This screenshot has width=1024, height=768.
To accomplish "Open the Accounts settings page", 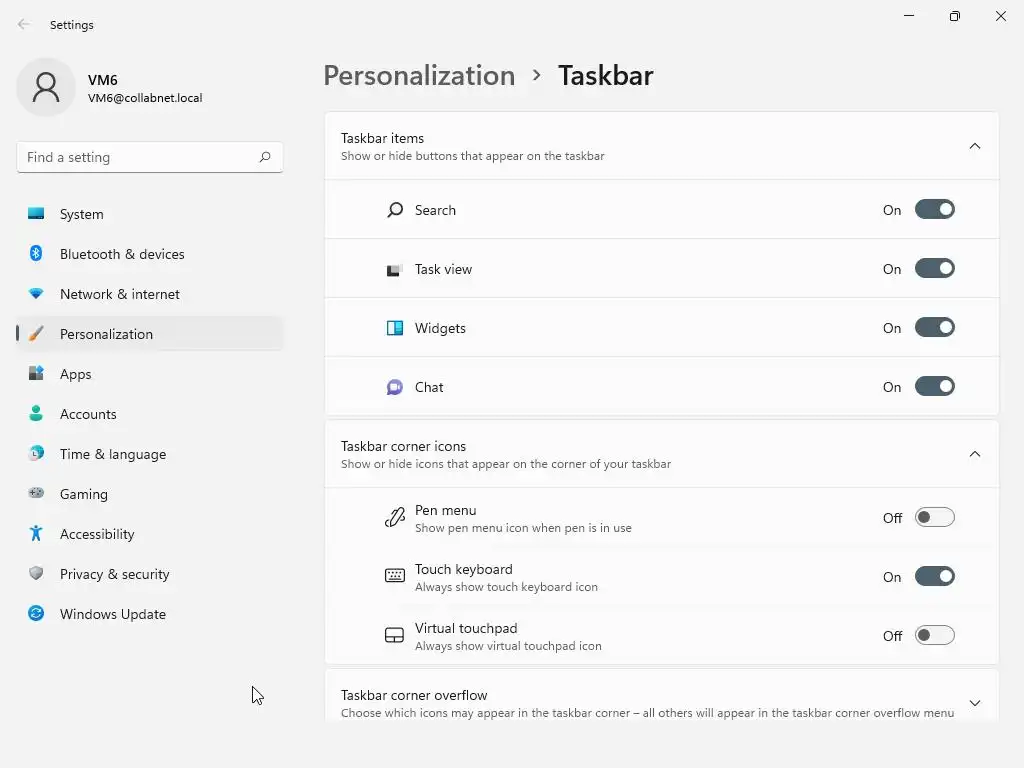I will tap(88, 414).
